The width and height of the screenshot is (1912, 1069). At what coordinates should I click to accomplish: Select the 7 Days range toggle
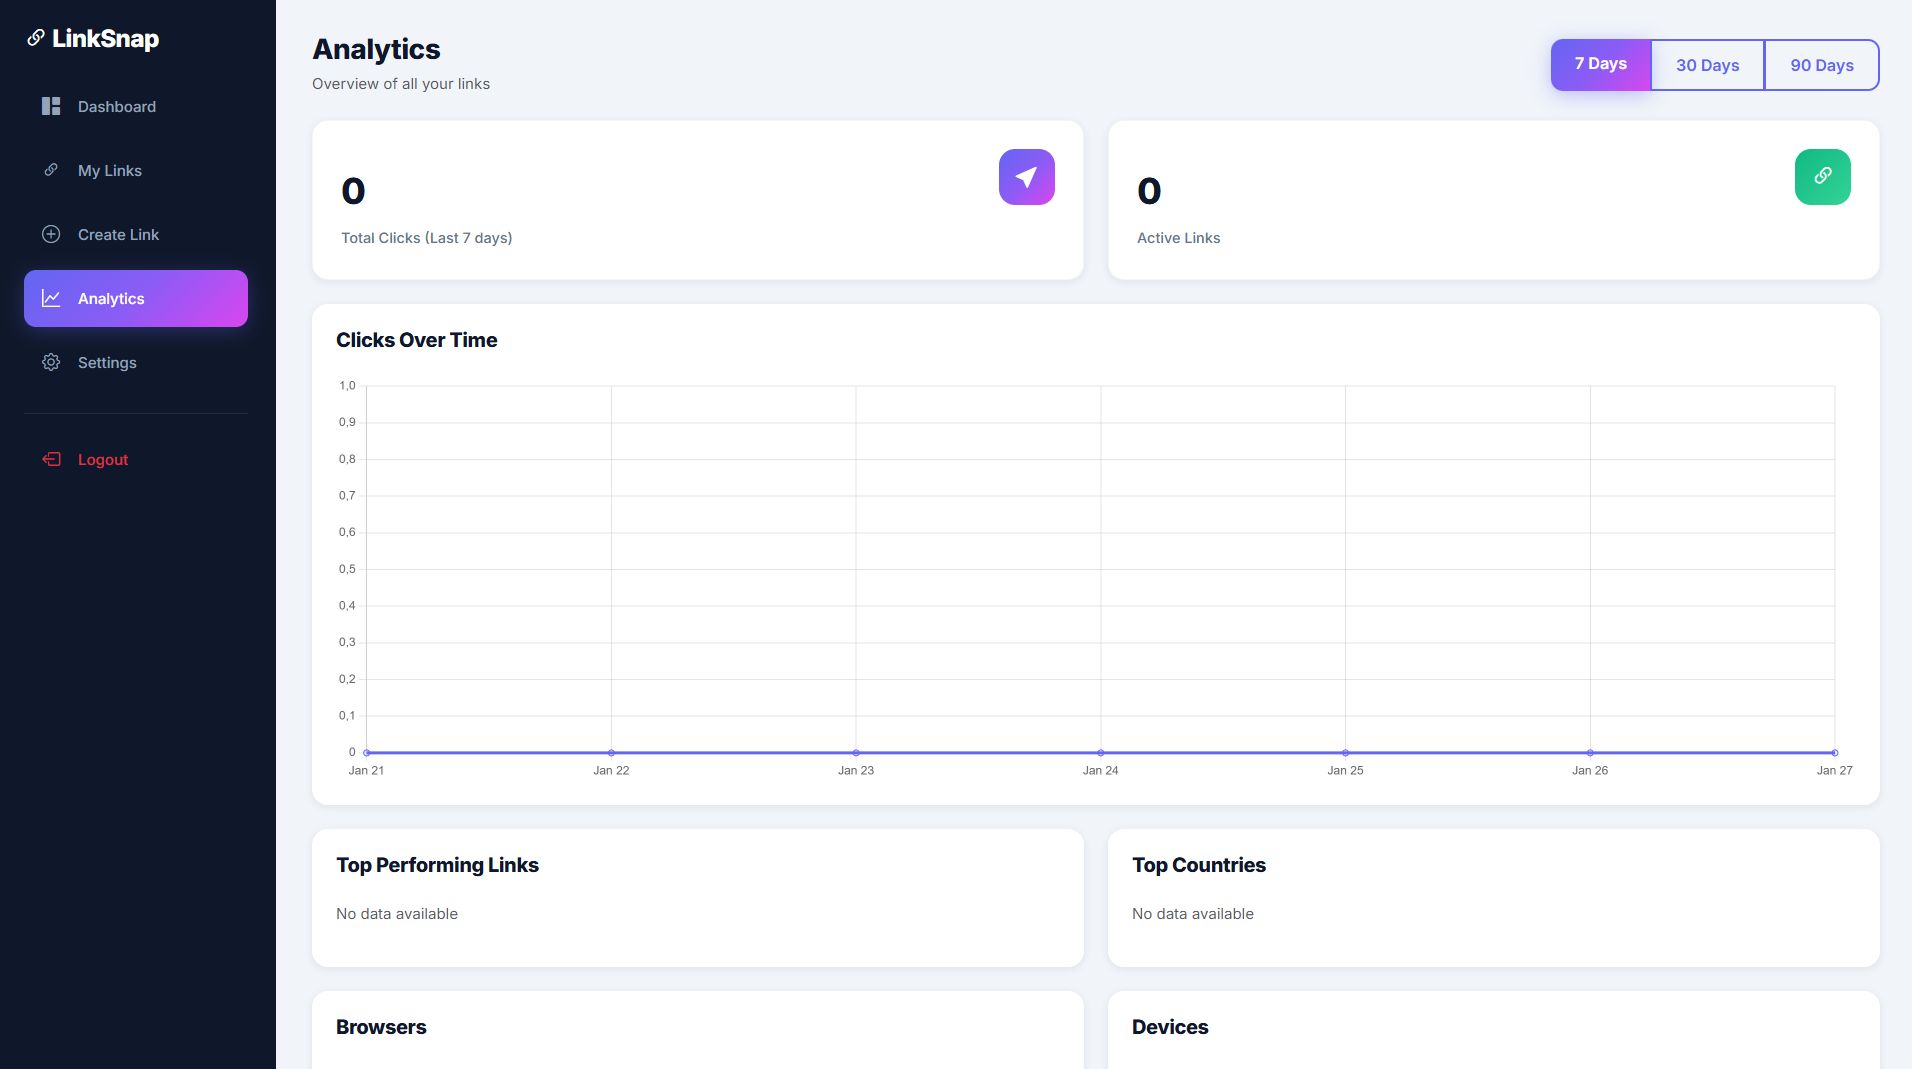1600,64
